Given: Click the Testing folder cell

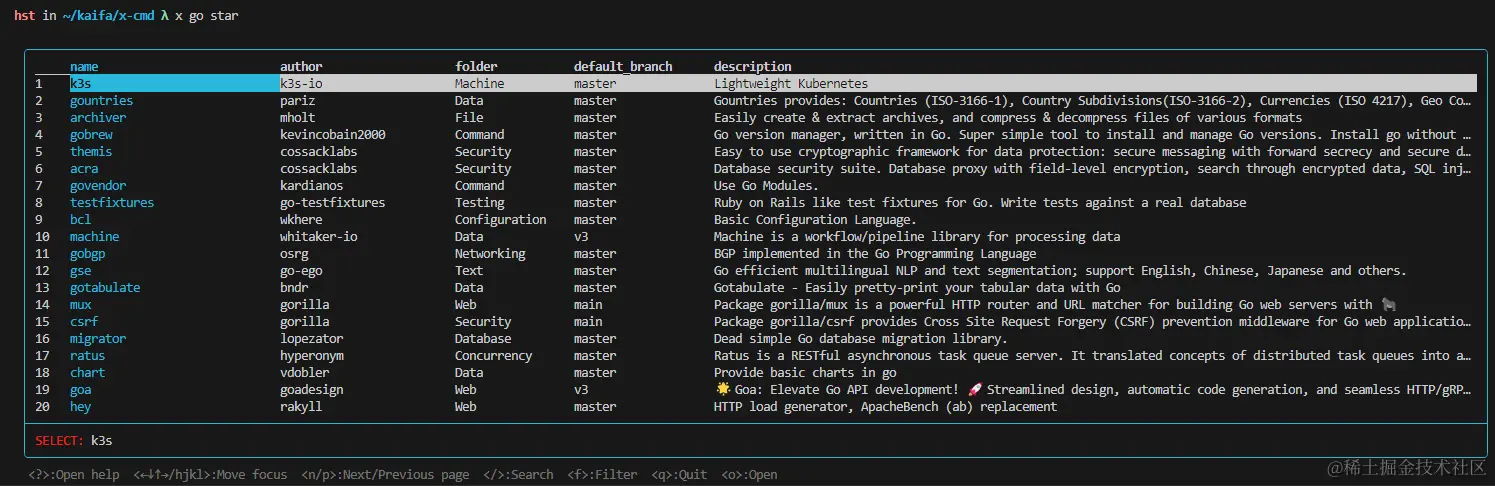Looking at the screenshot, I should [480, 203].
